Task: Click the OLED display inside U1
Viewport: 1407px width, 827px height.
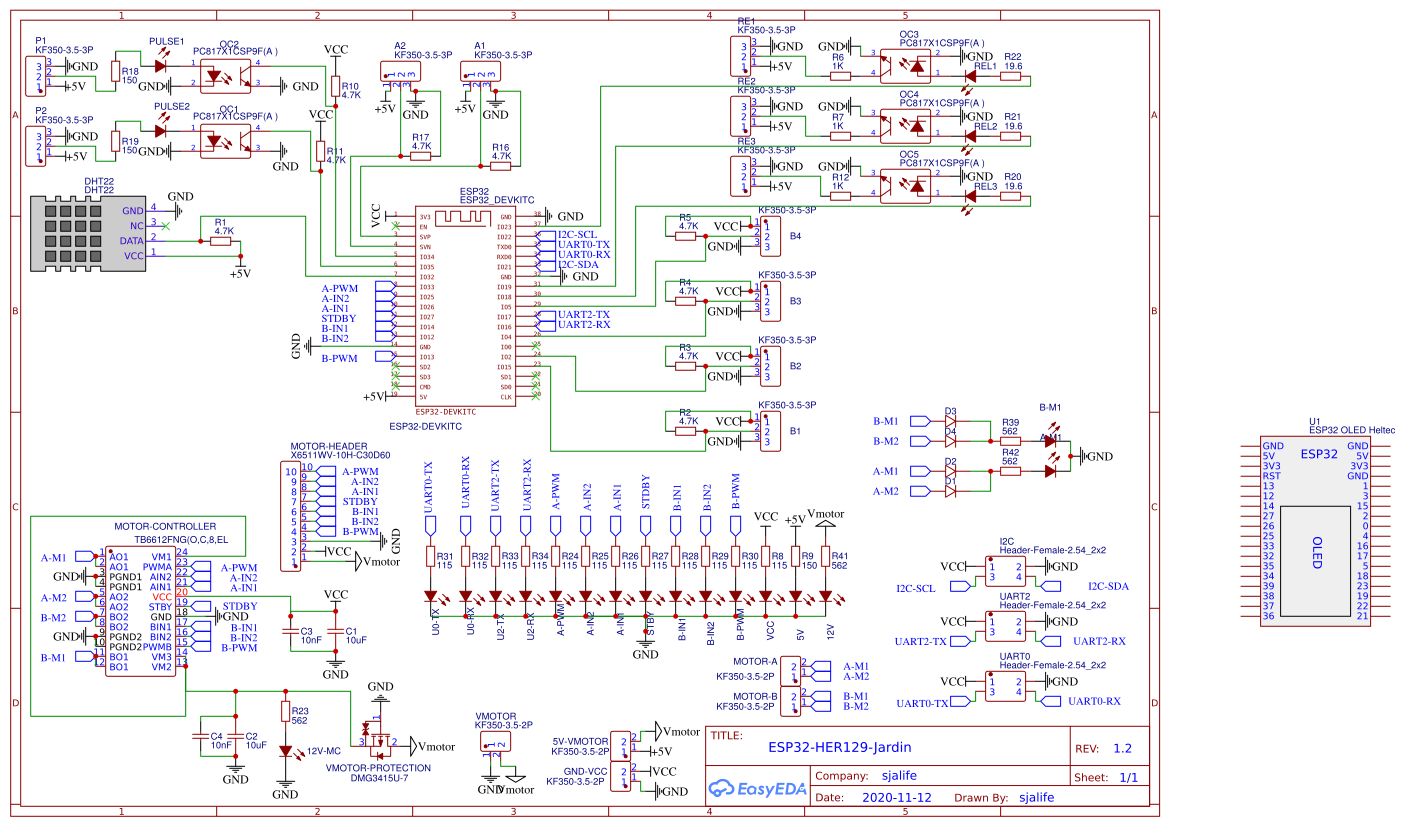Action: 1315,560
